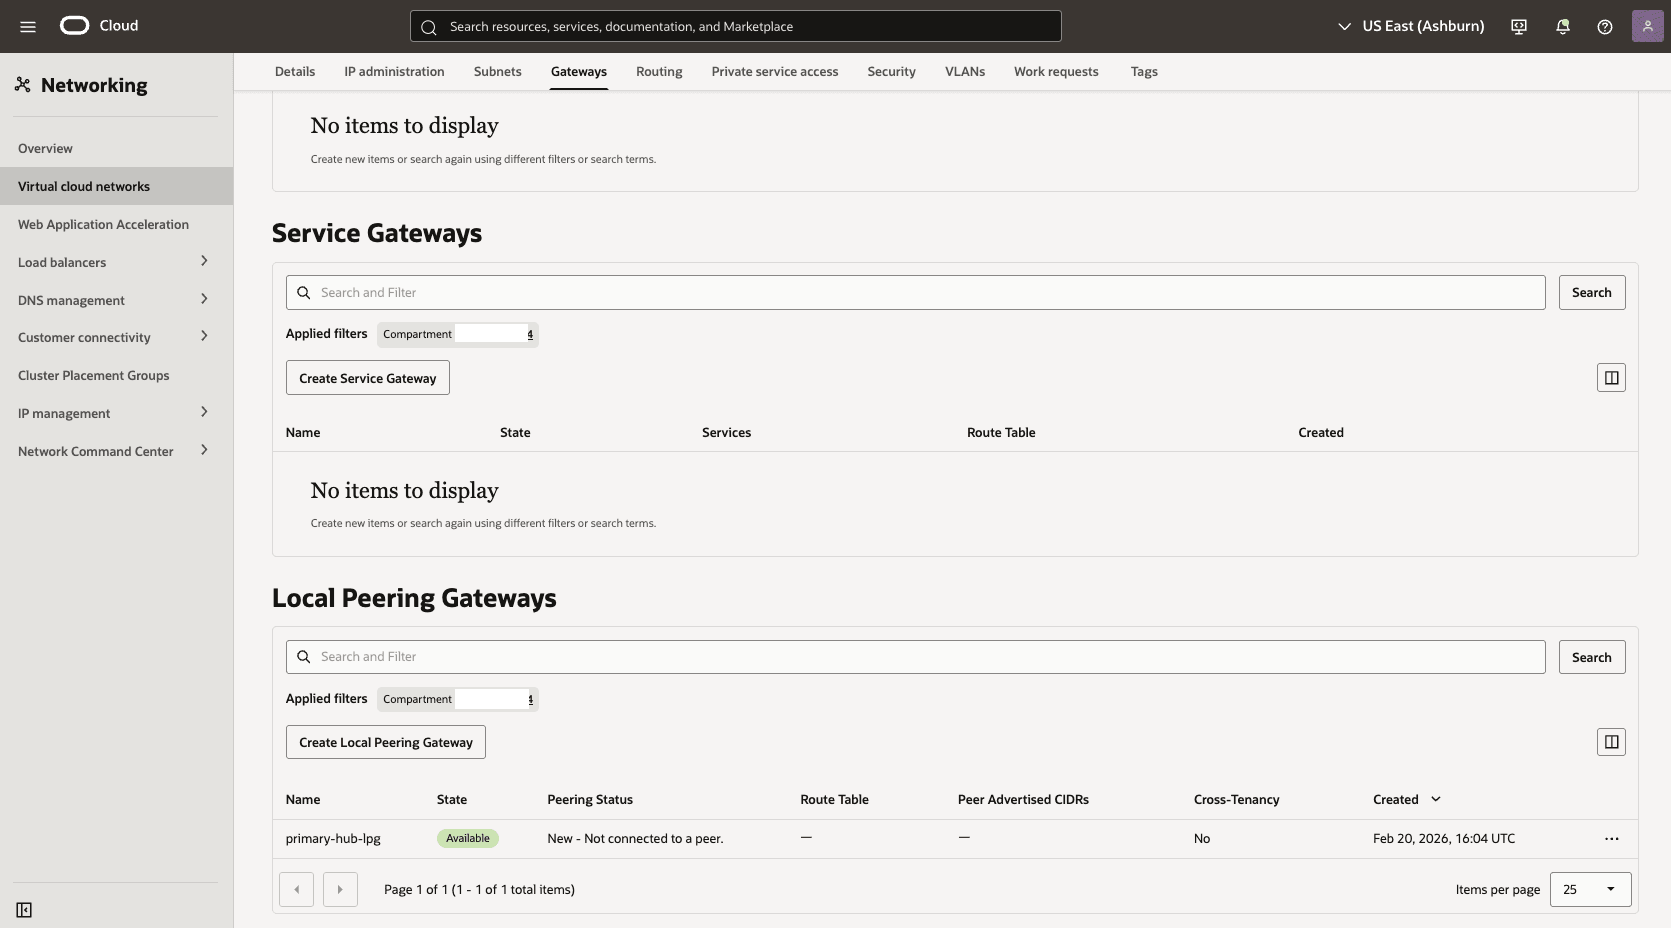Open the navigation hamburger menu
This screenshot has height=928, width=1671.
click(x=27, y=26)
